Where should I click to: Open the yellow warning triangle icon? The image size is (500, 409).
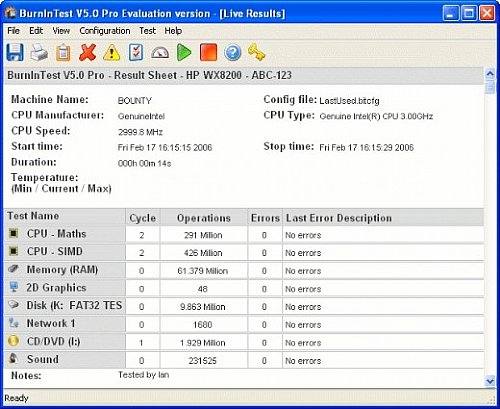[112, 53]
